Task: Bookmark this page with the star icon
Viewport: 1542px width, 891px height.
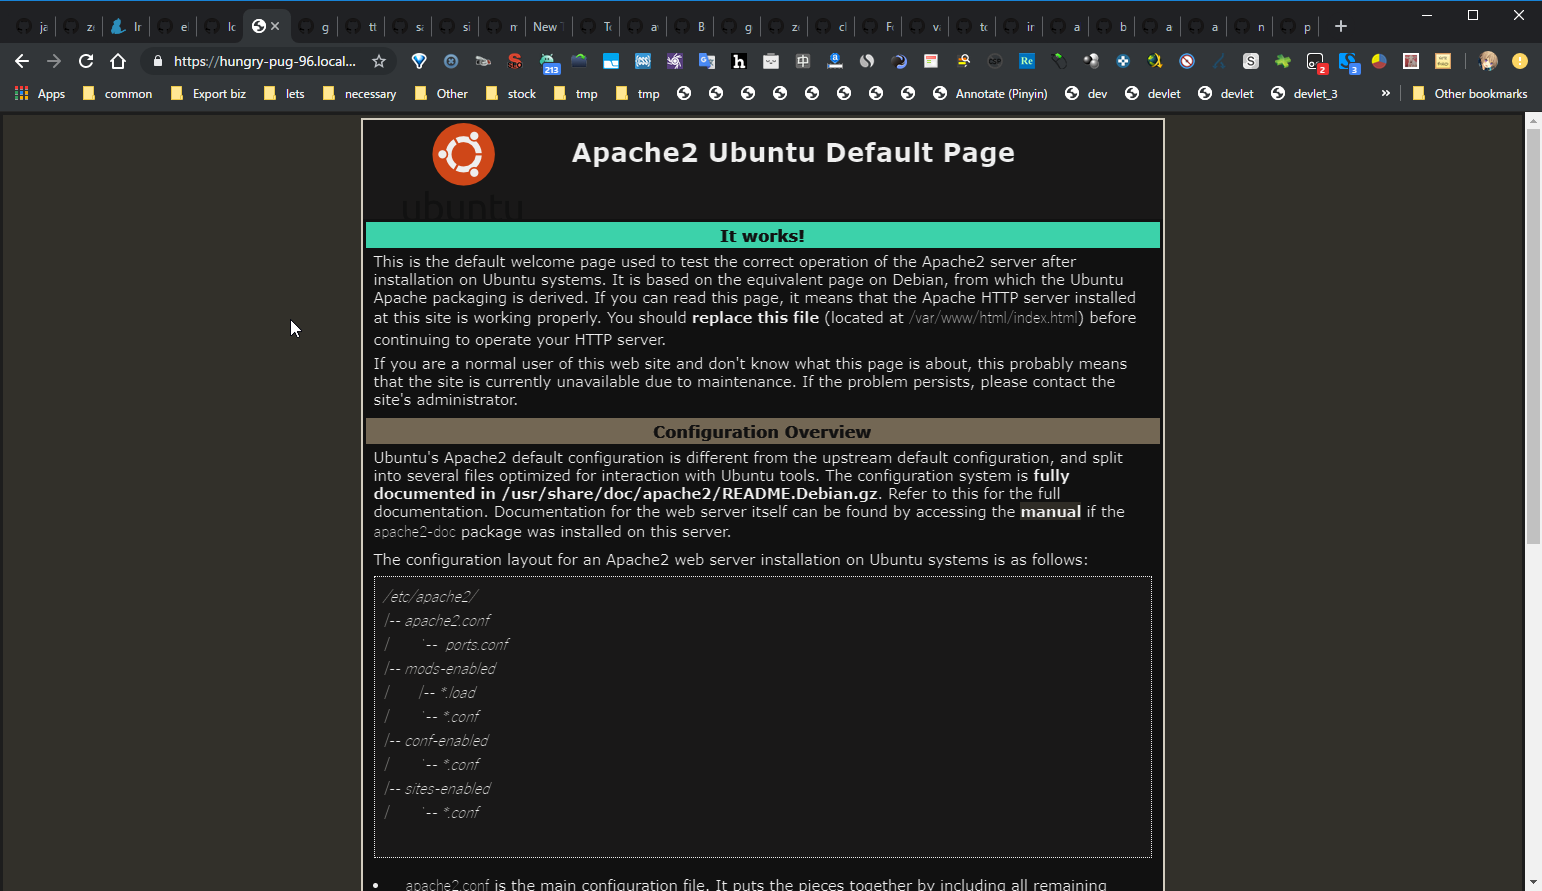Action: pos(379,61)
